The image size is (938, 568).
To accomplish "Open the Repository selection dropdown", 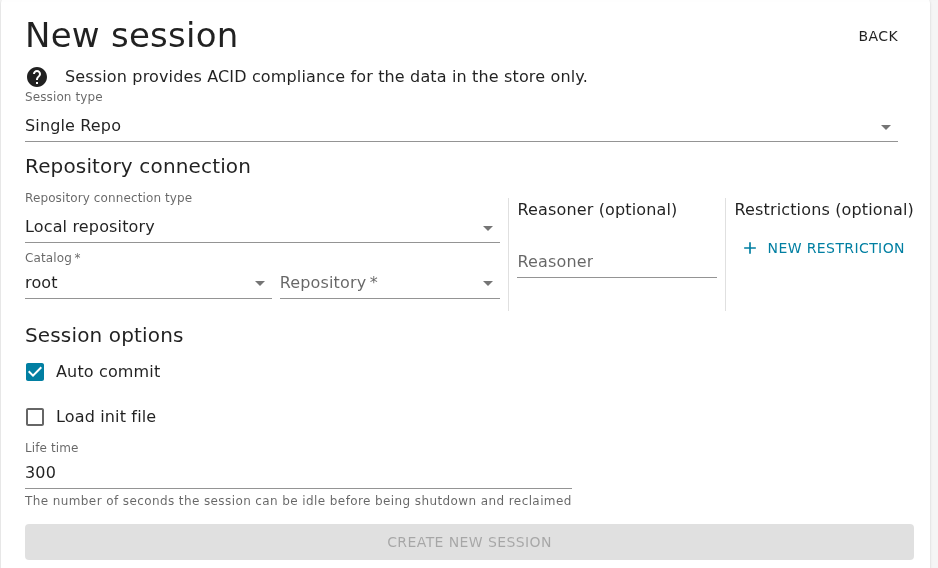I will point(389,283).
